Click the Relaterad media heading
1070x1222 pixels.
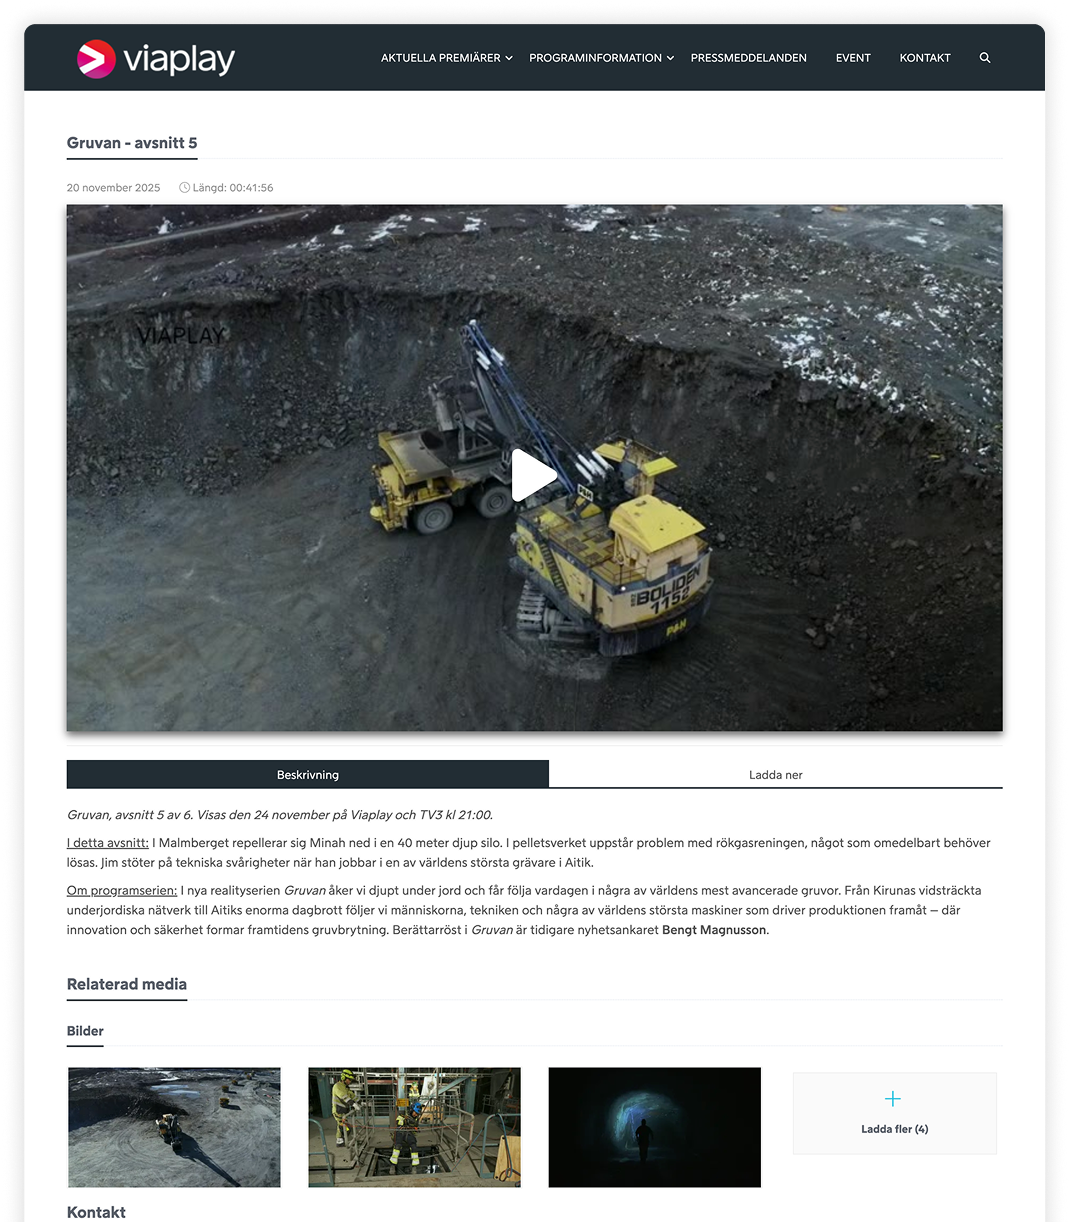tap(127, 984)
